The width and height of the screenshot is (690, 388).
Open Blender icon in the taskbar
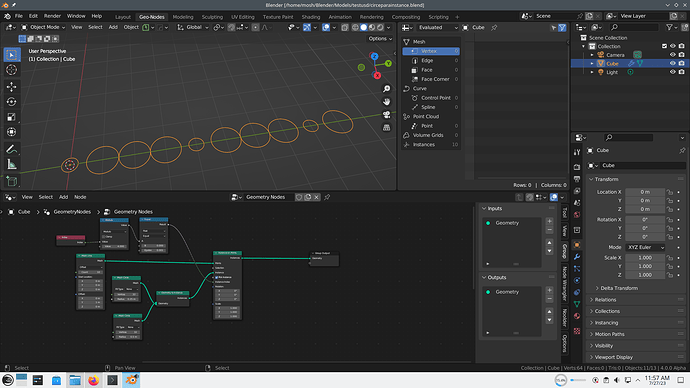coord(131,380)
